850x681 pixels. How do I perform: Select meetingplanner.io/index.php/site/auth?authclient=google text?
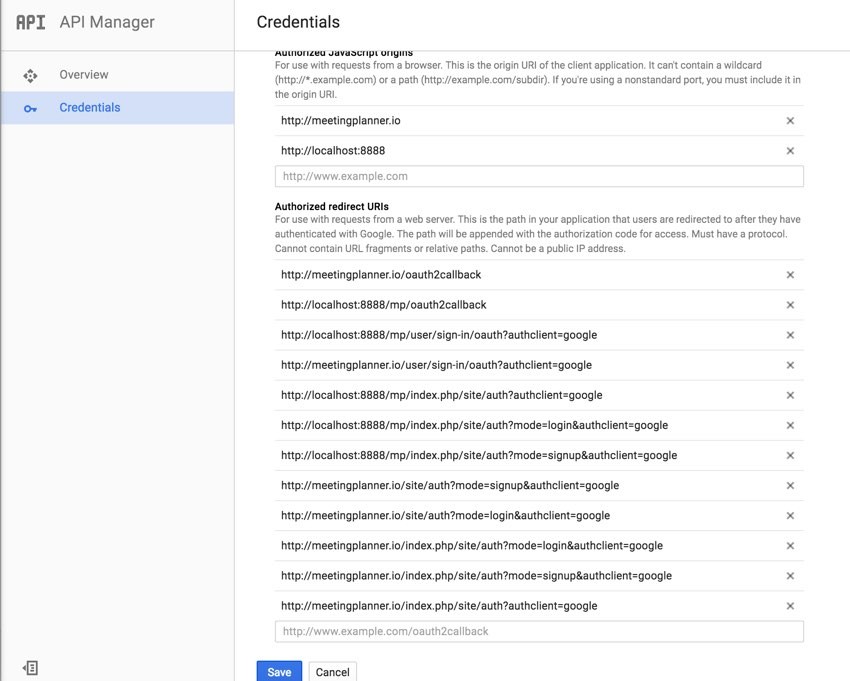click(439, 606)
